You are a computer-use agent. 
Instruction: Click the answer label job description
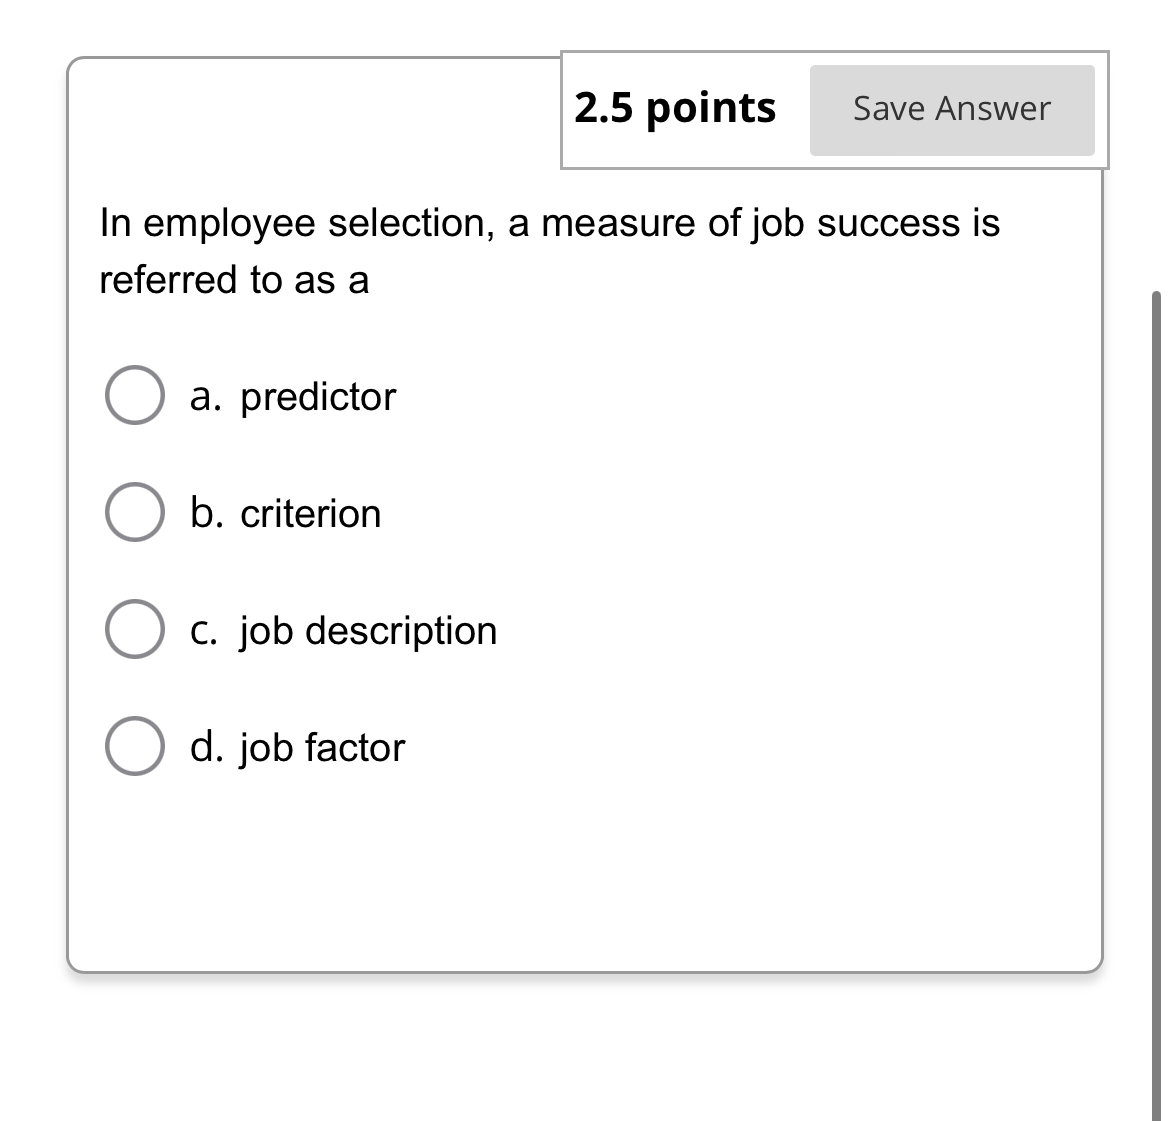click(x=368, y=630)
